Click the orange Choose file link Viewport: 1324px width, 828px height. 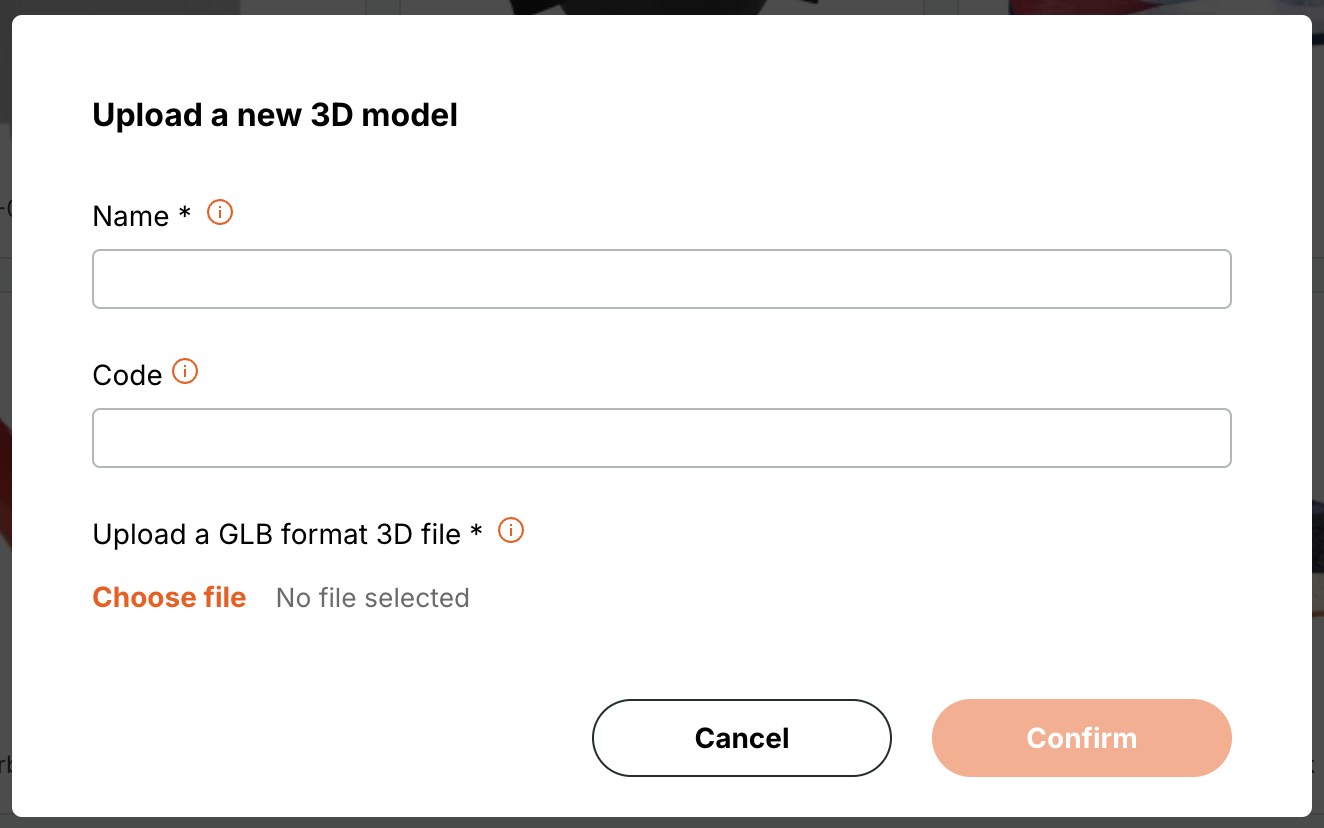point(169,597)
